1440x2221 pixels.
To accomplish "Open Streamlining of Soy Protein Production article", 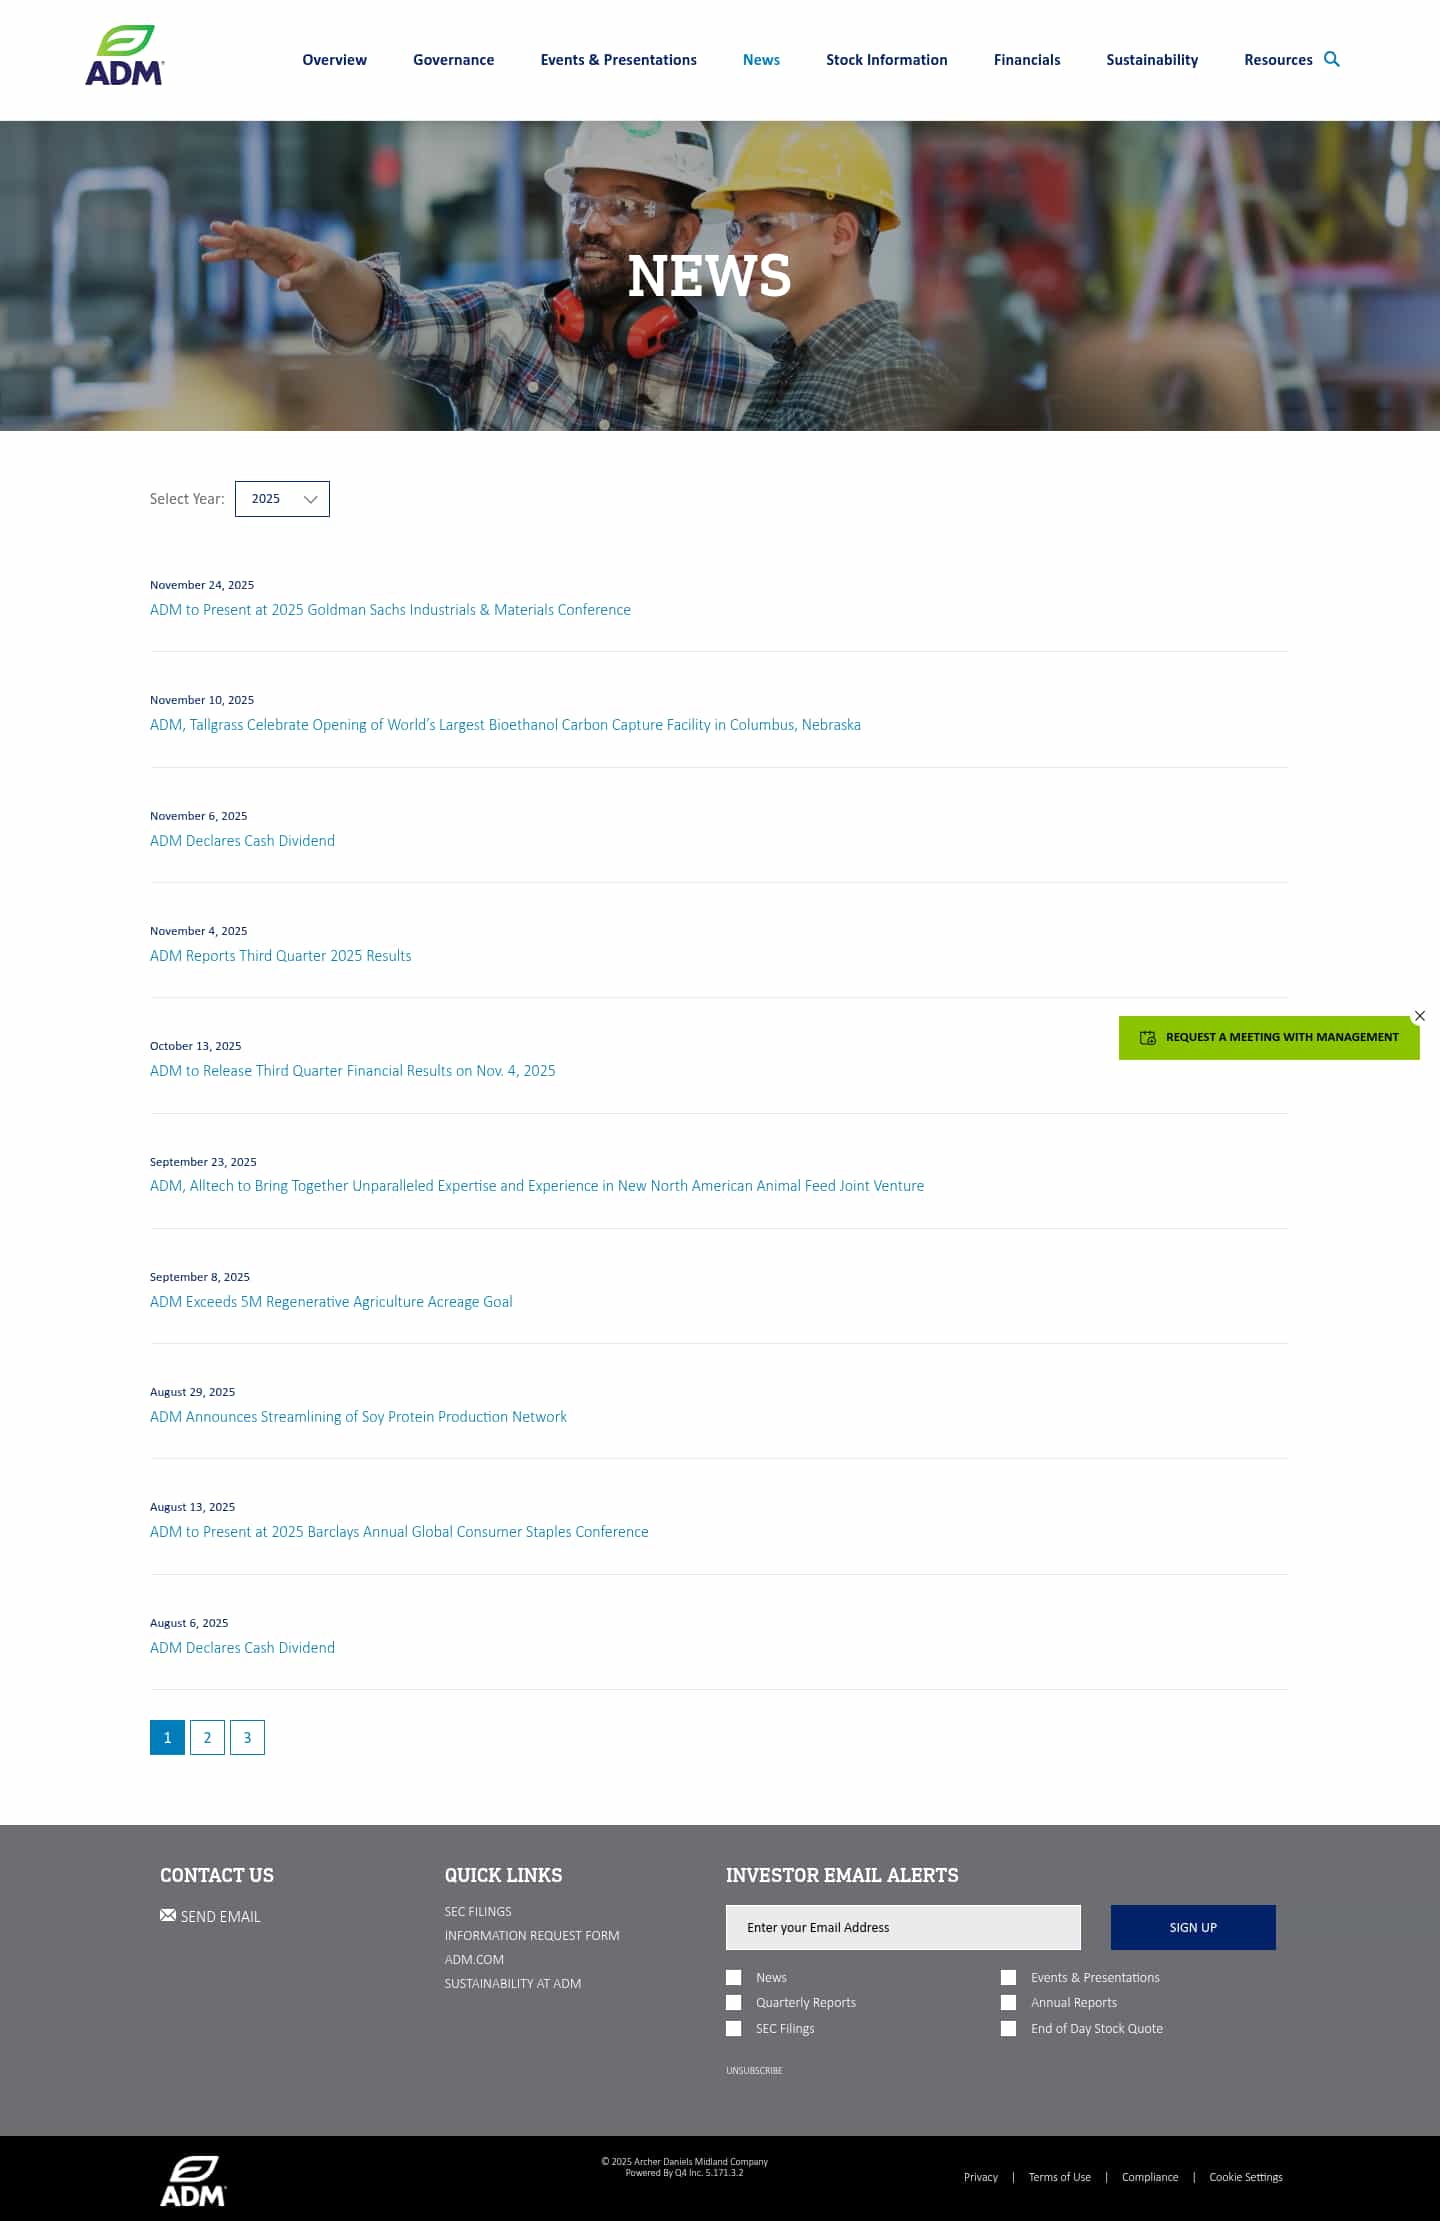I will pos(358,1417).
